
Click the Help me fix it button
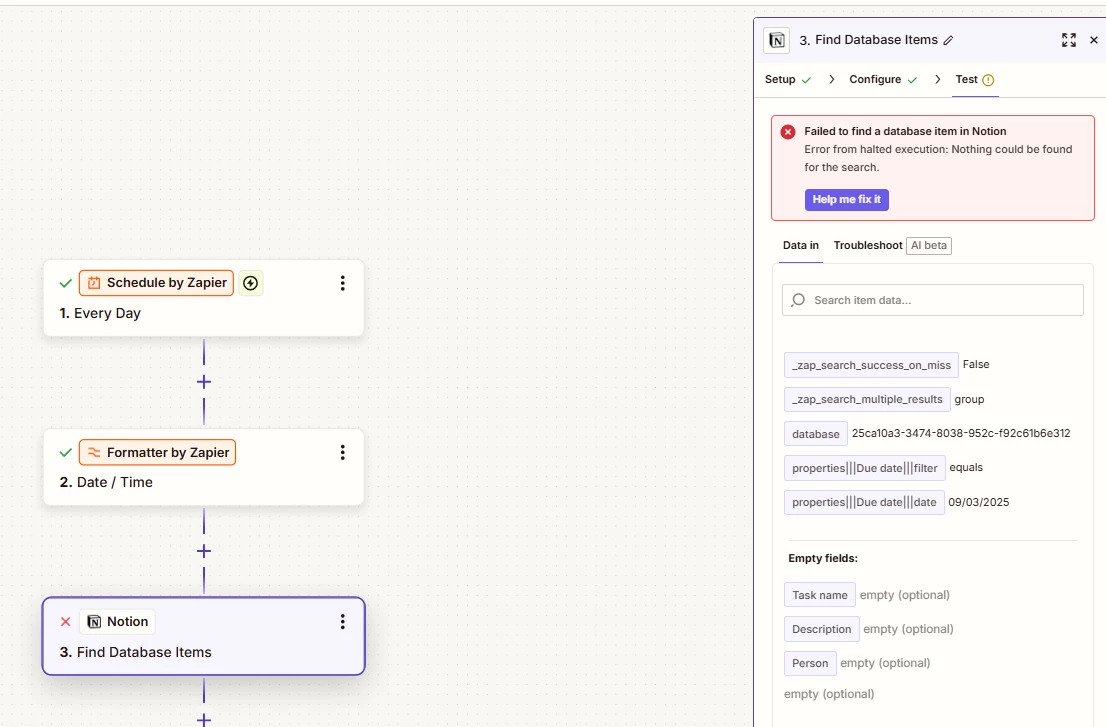point(846,200)
